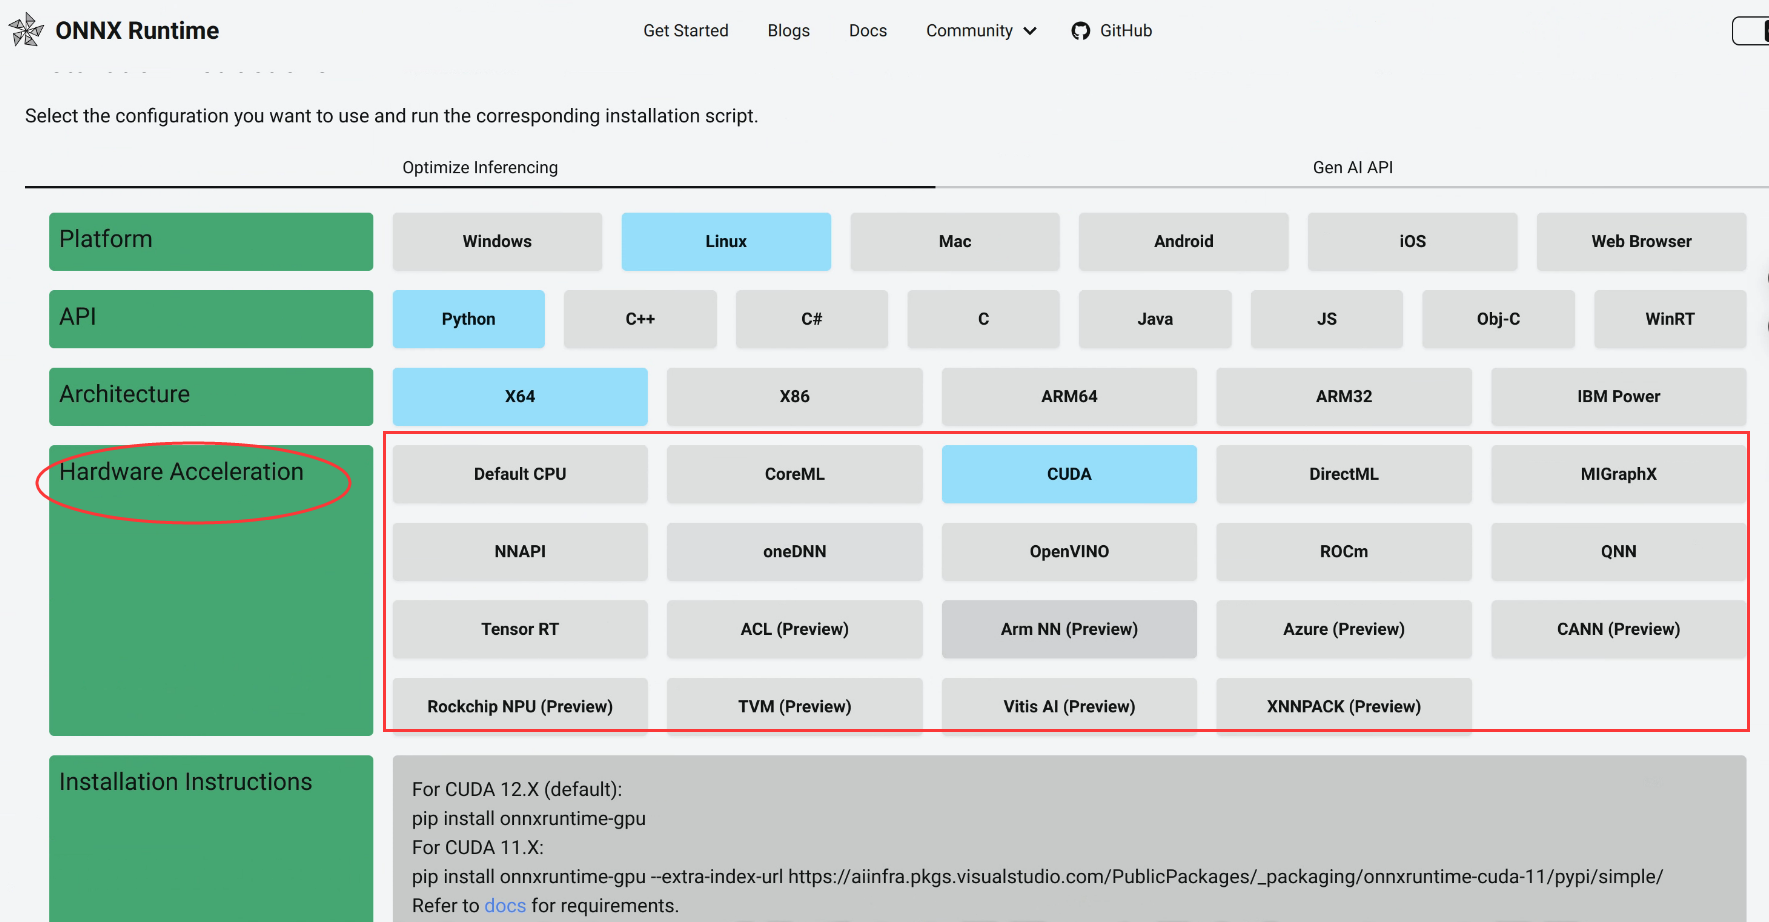Image resolution: width=1769 pixels, height=922 pixels.
Task: Open the Get Started page
Action: tap(686, 31)
